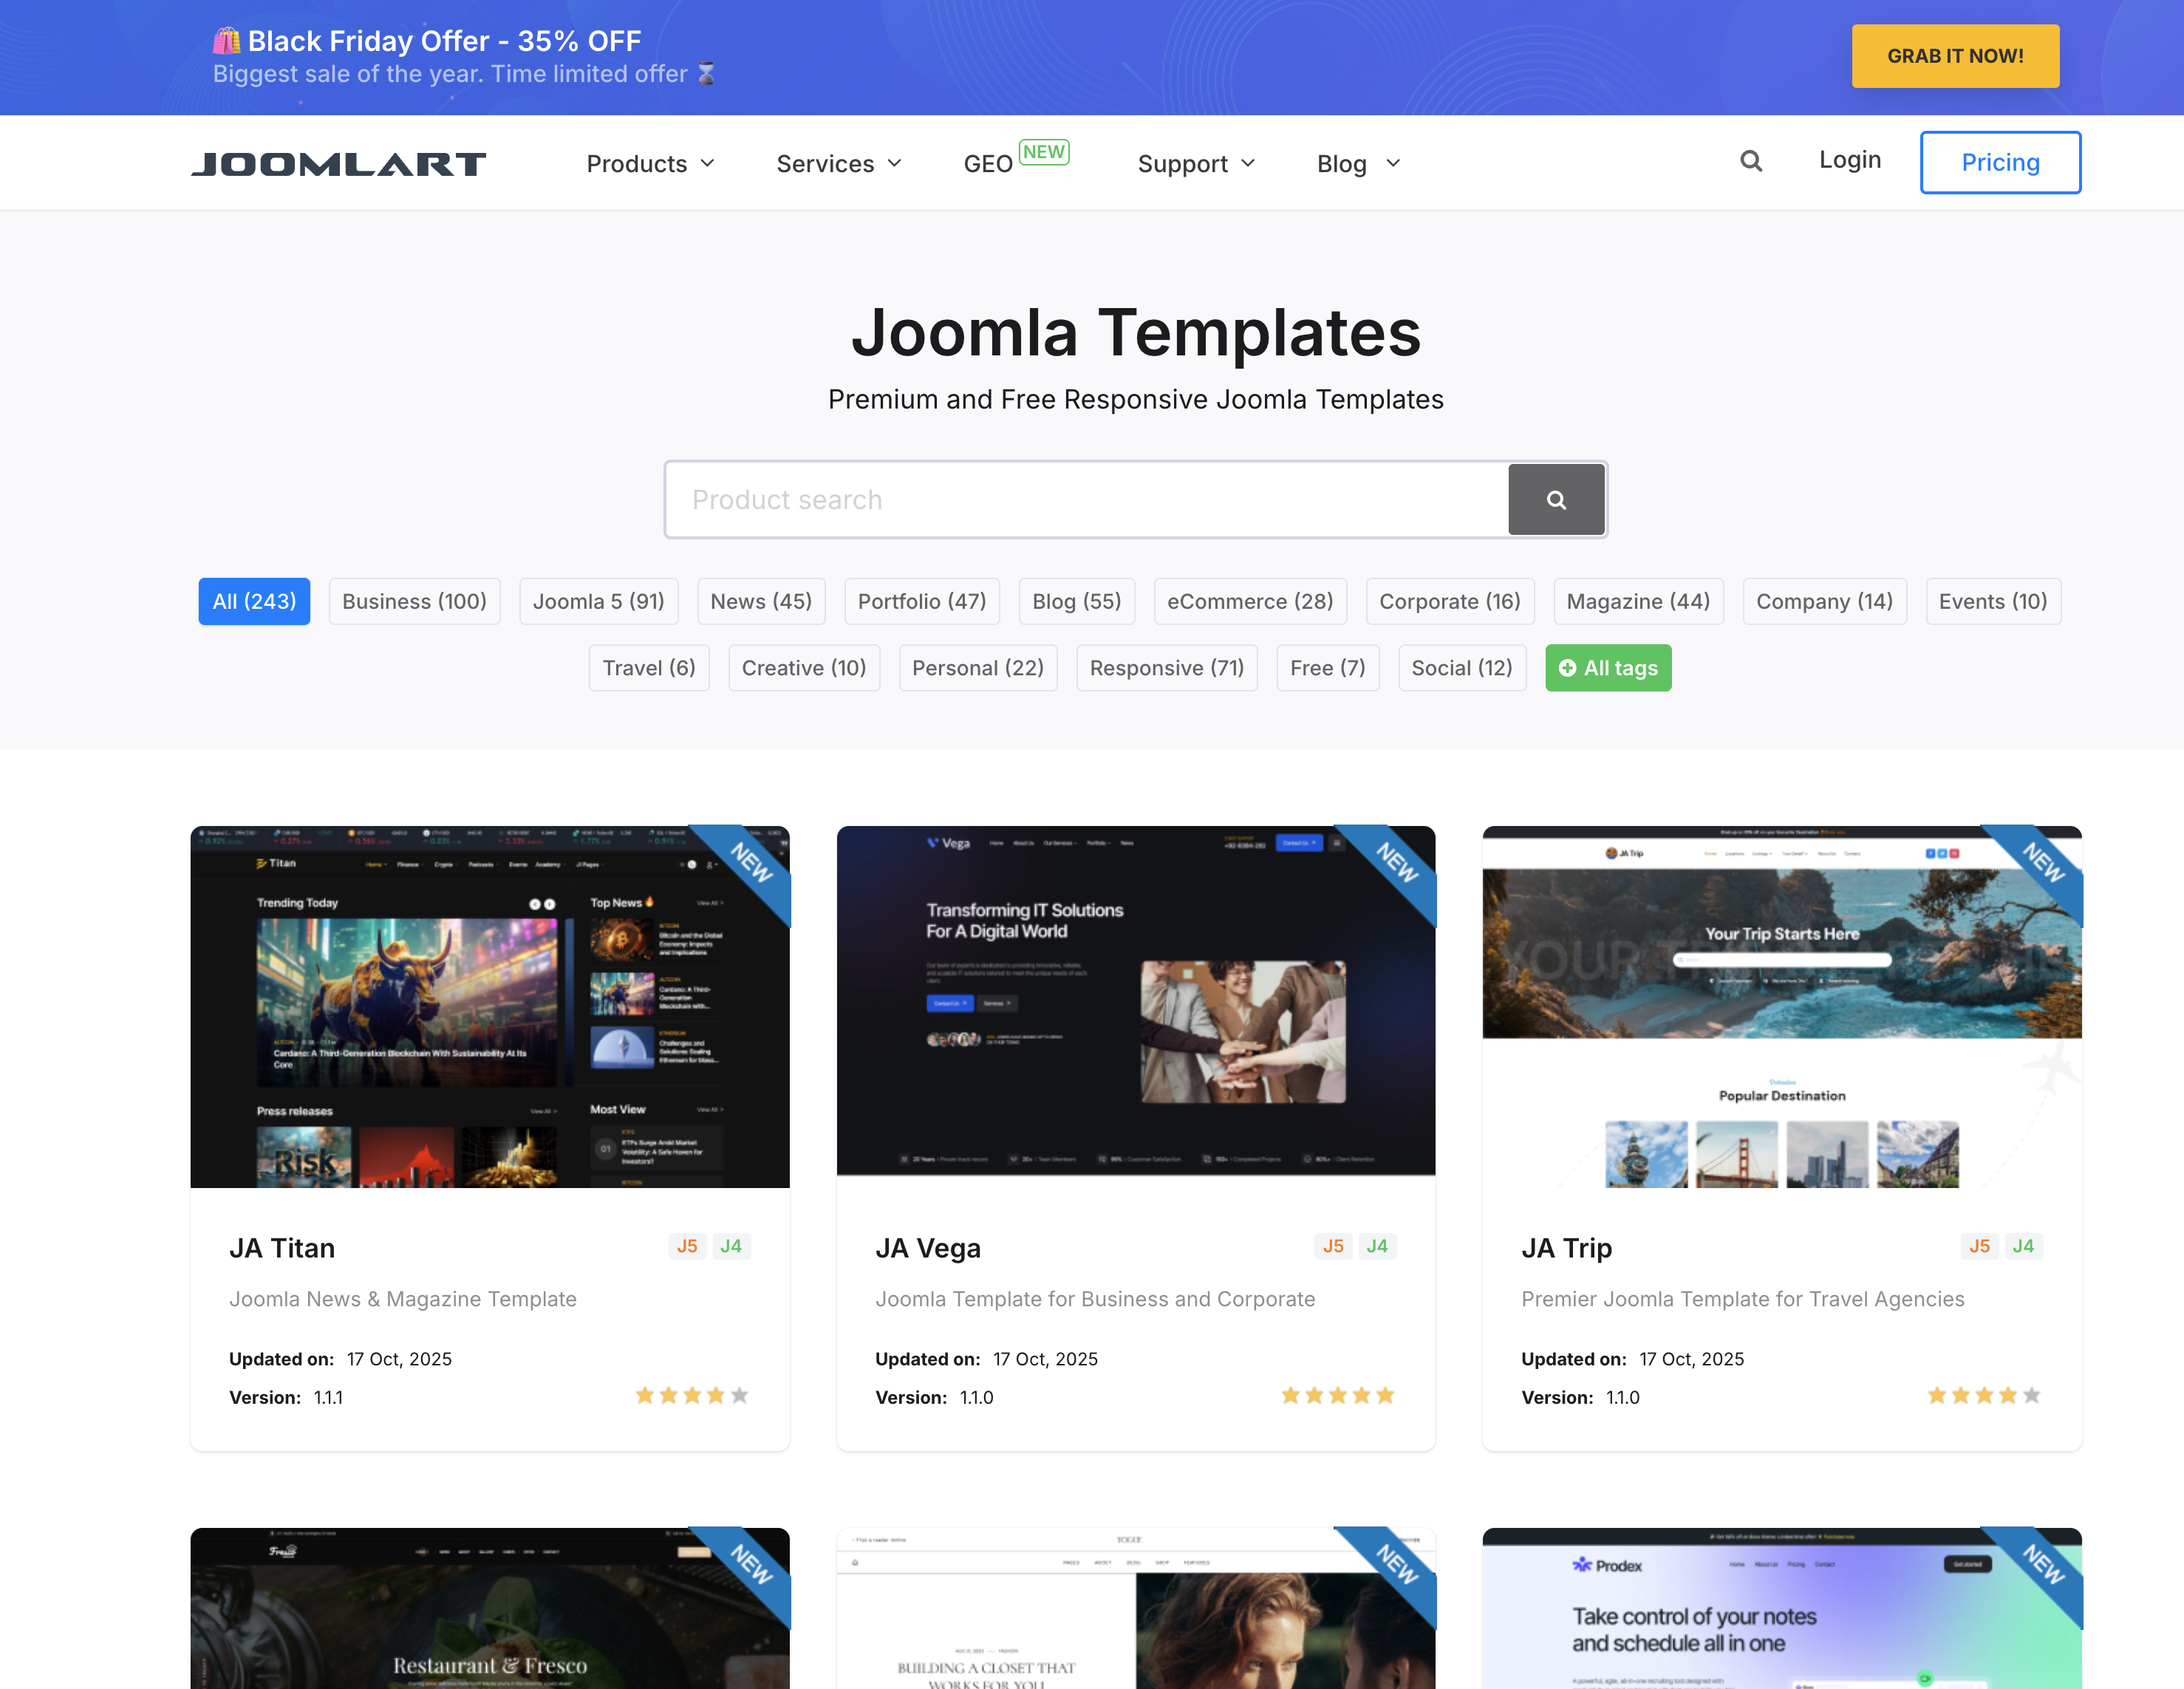Click the Pricing button
This screenshot has height=1689, width=2184.
point(1999,162)
